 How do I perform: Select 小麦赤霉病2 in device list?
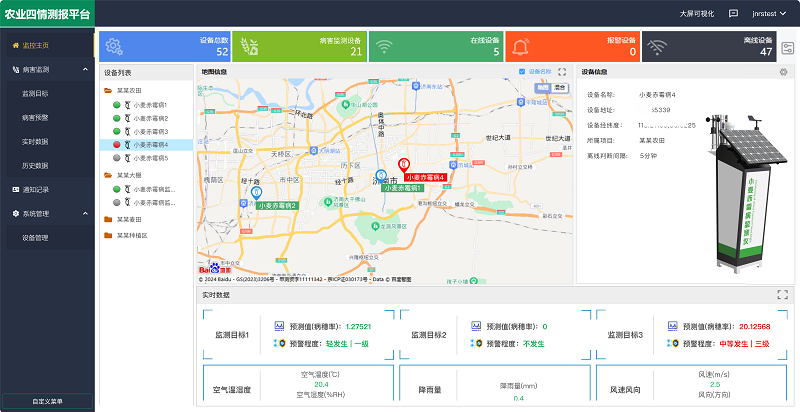click(x=150, y=118)
